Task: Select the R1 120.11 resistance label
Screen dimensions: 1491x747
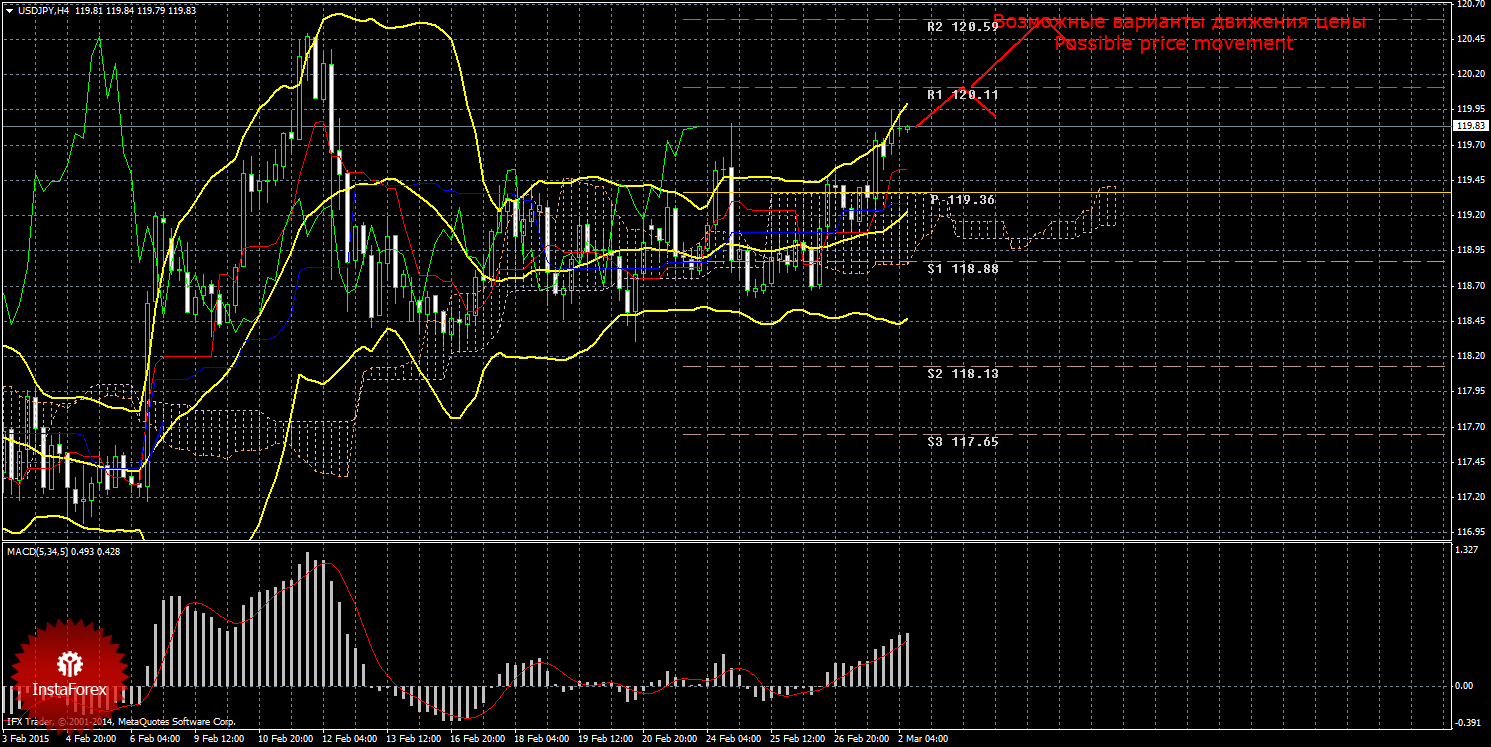Action: pos(962,94)
